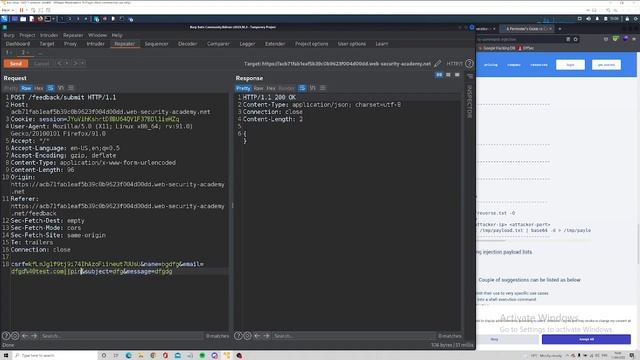Choose side-by-side request/response layout

(439, 75)
